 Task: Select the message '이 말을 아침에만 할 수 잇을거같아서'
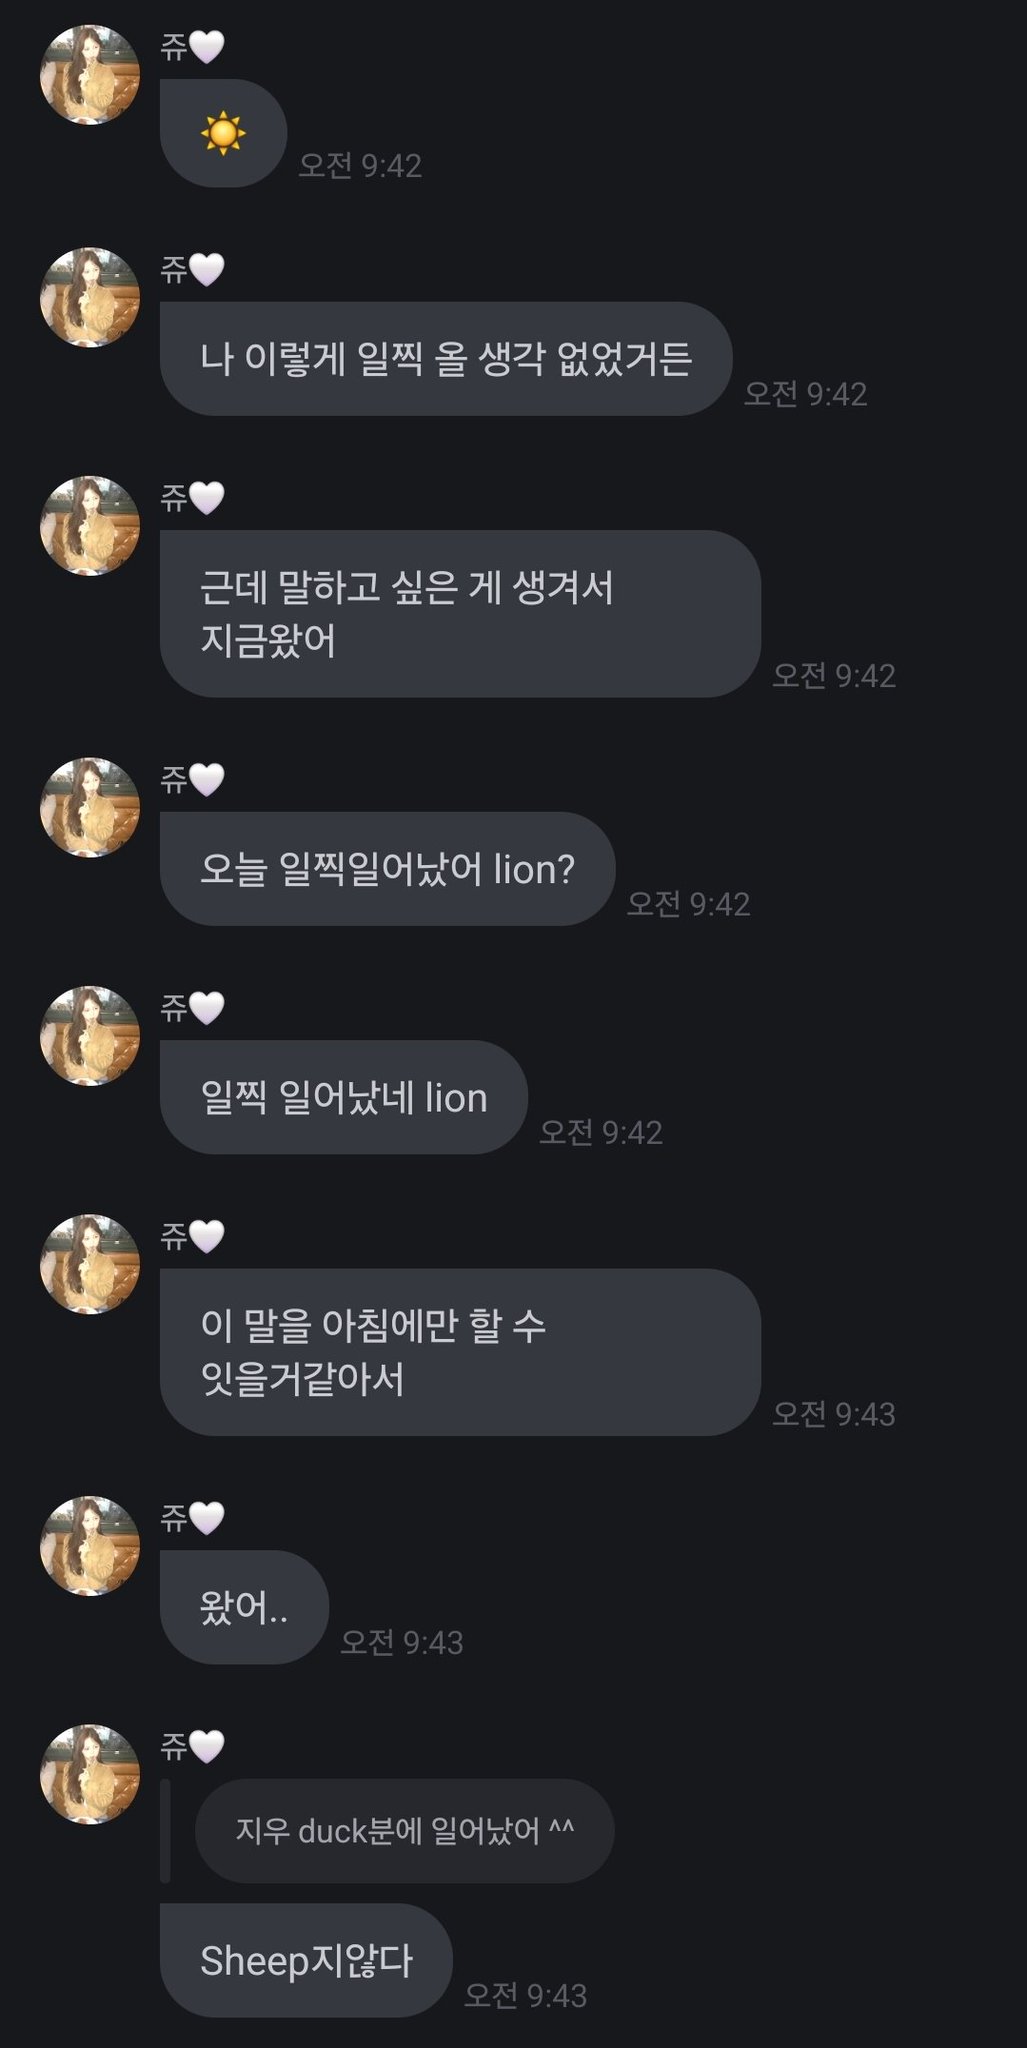click(460, 1352)
